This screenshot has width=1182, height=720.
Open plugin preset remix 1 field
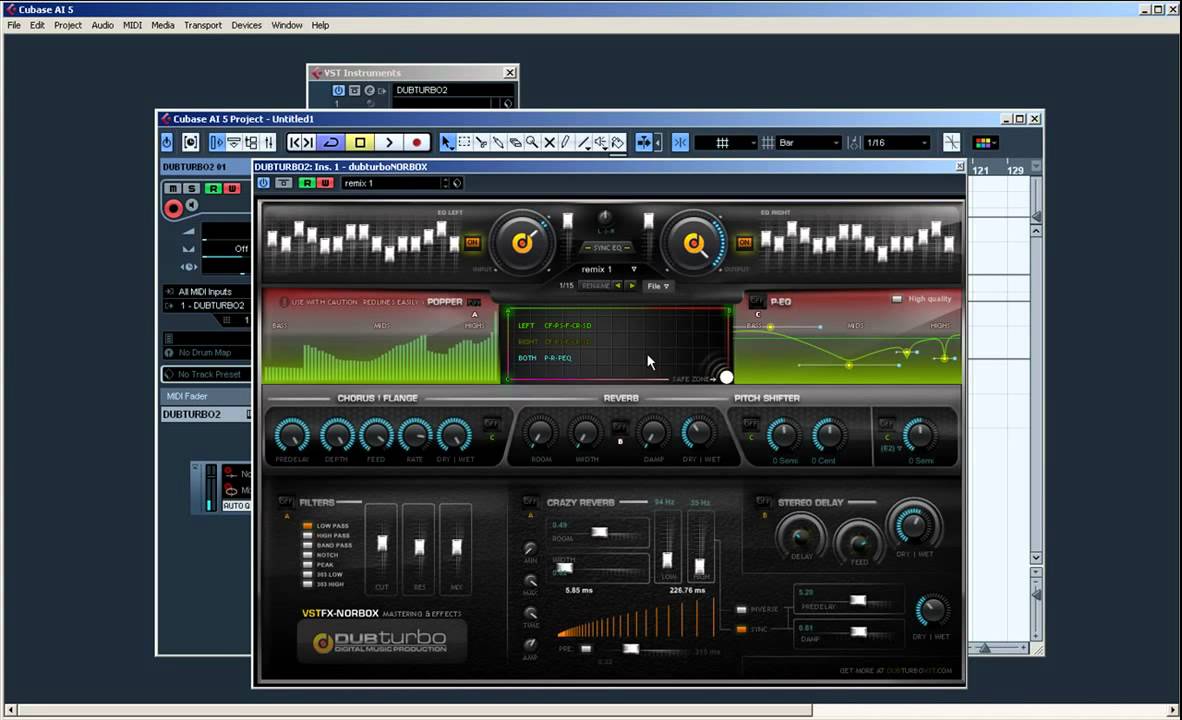393,183
